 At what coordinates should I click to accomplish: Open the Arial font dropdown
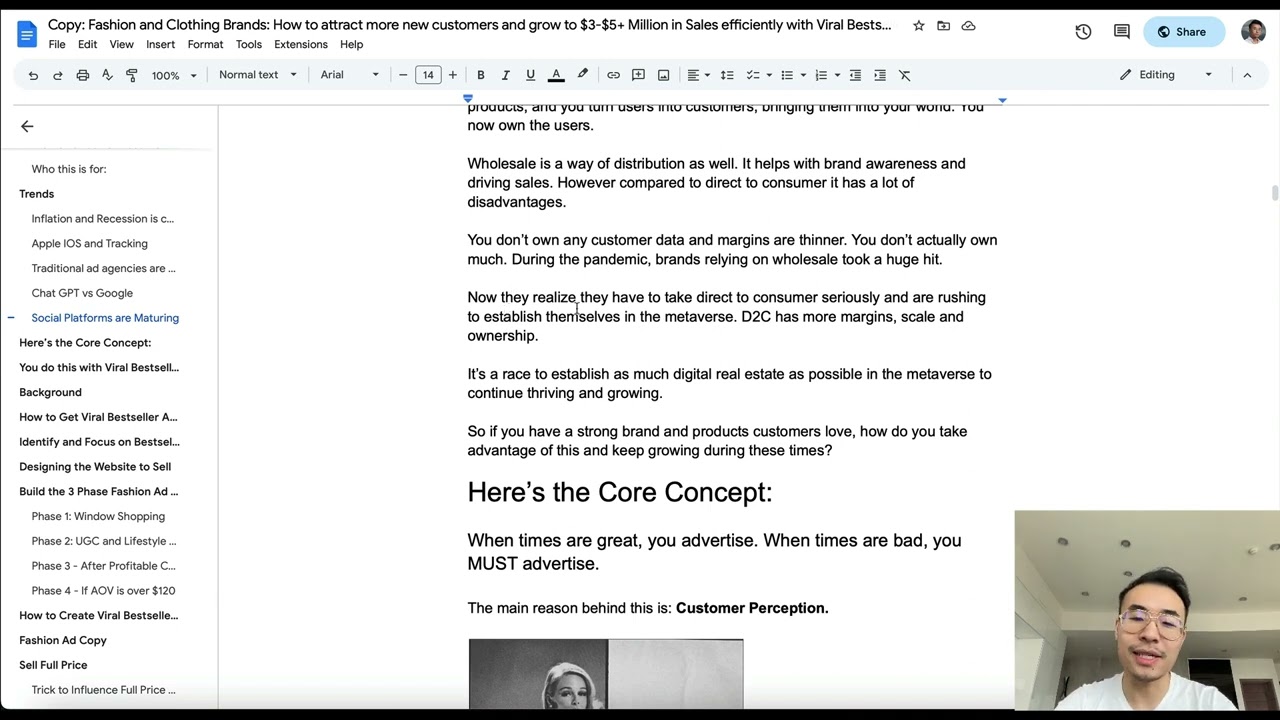tap(349, 75)
